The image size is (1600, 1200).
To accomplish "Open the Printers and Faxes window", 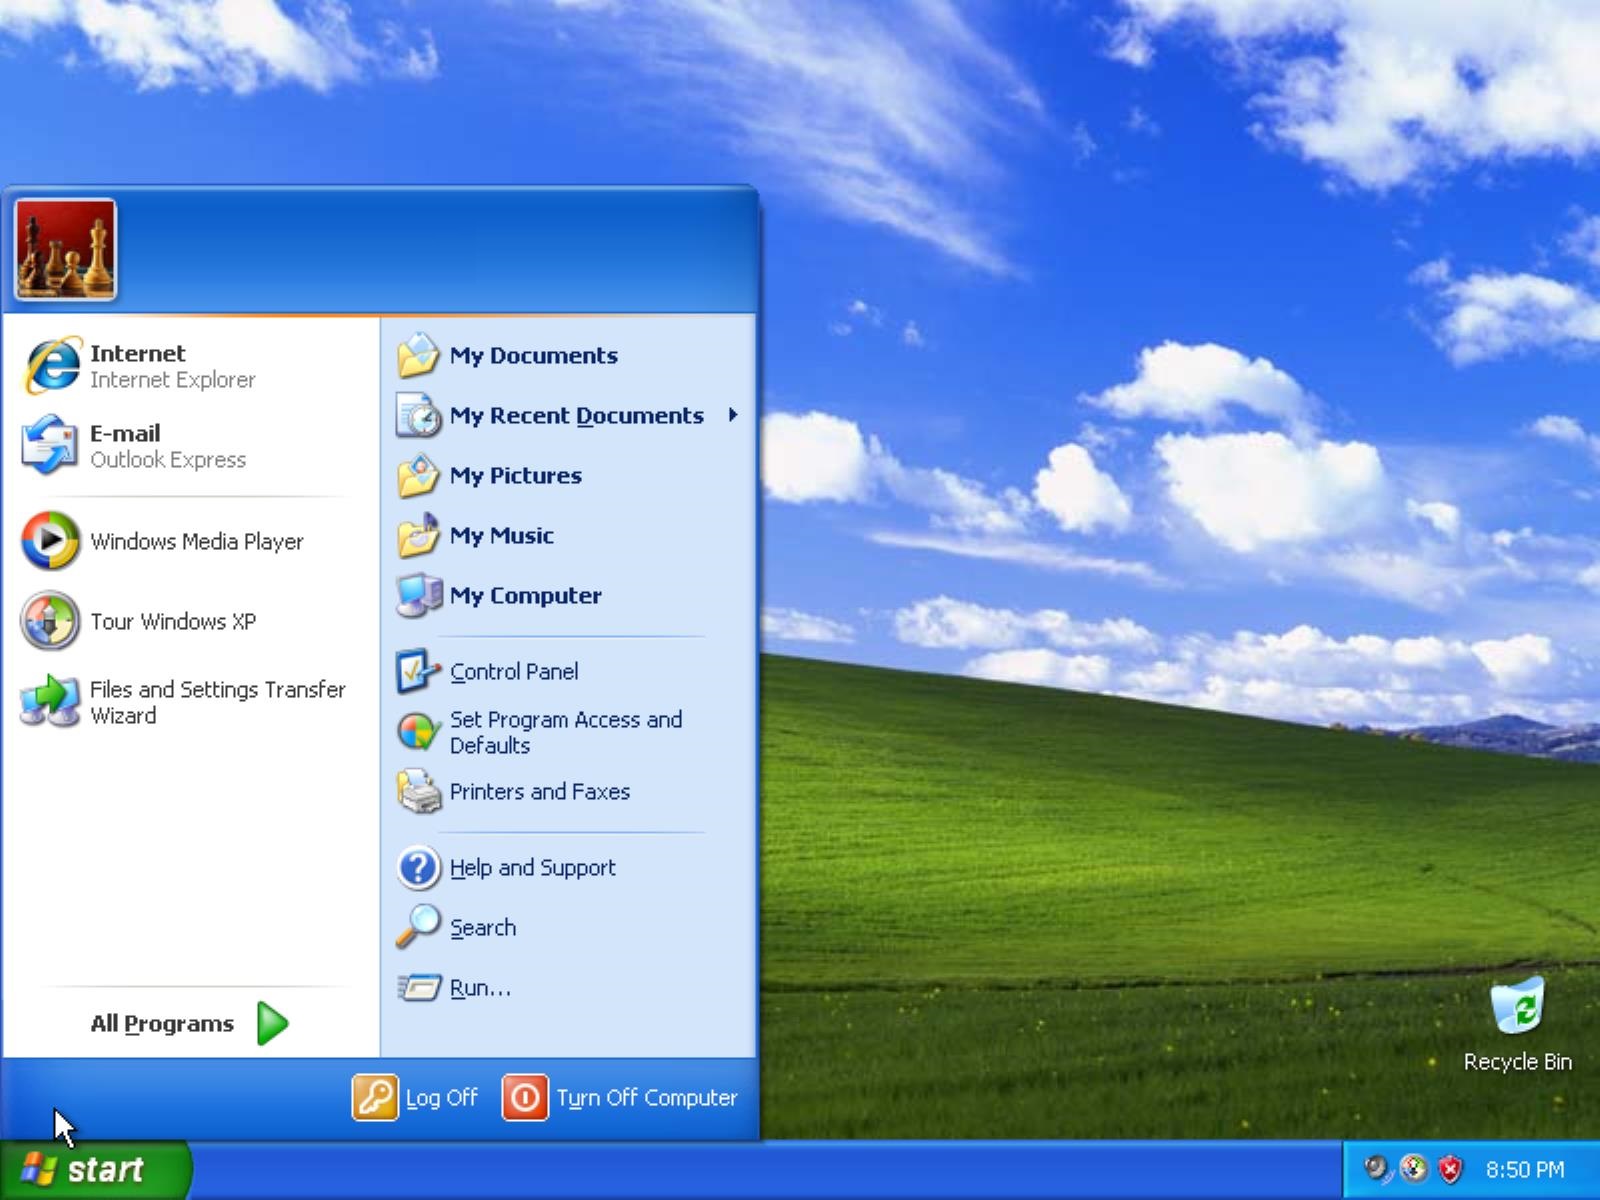I will (x=540, y=791).
